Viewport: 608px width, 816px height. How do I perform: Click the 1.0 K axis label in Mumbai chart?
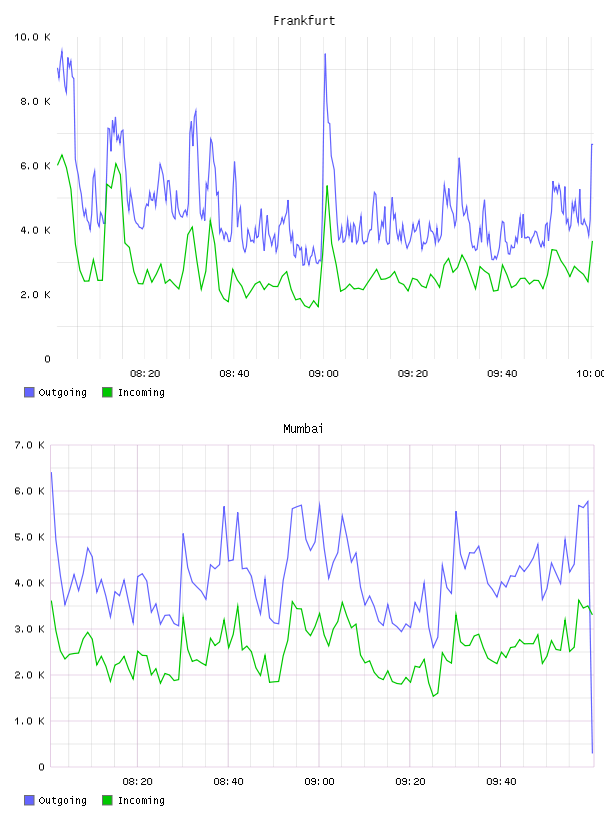[x=30, y=721]
